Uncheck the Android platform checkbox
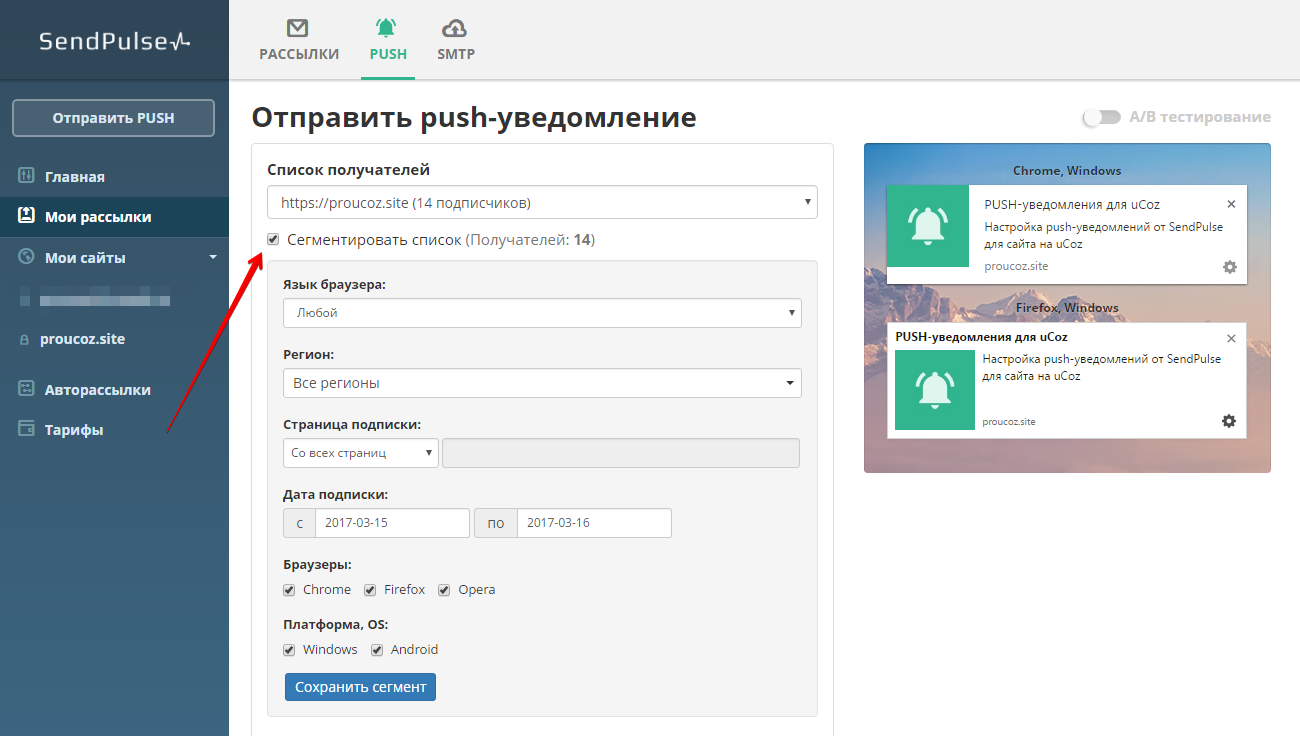 (377, 650)
